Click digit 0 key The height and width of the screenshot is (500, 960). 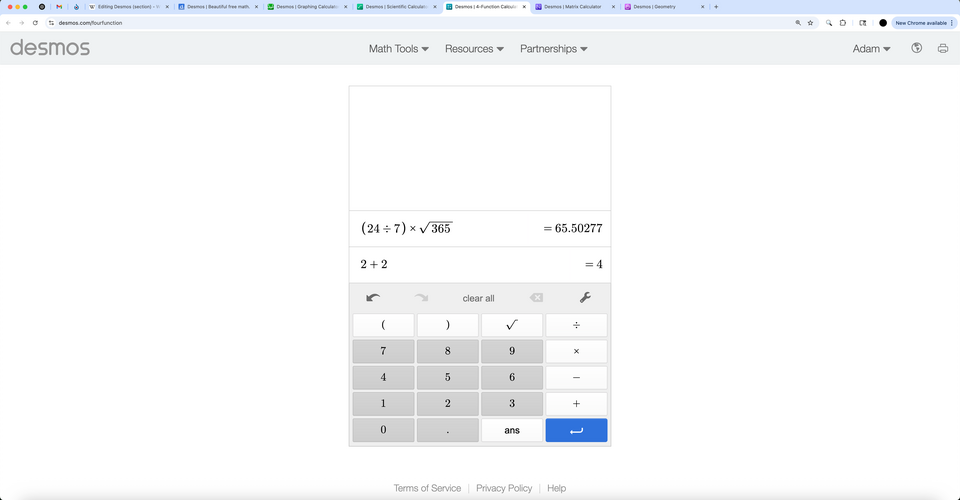[x=383, y=430]
